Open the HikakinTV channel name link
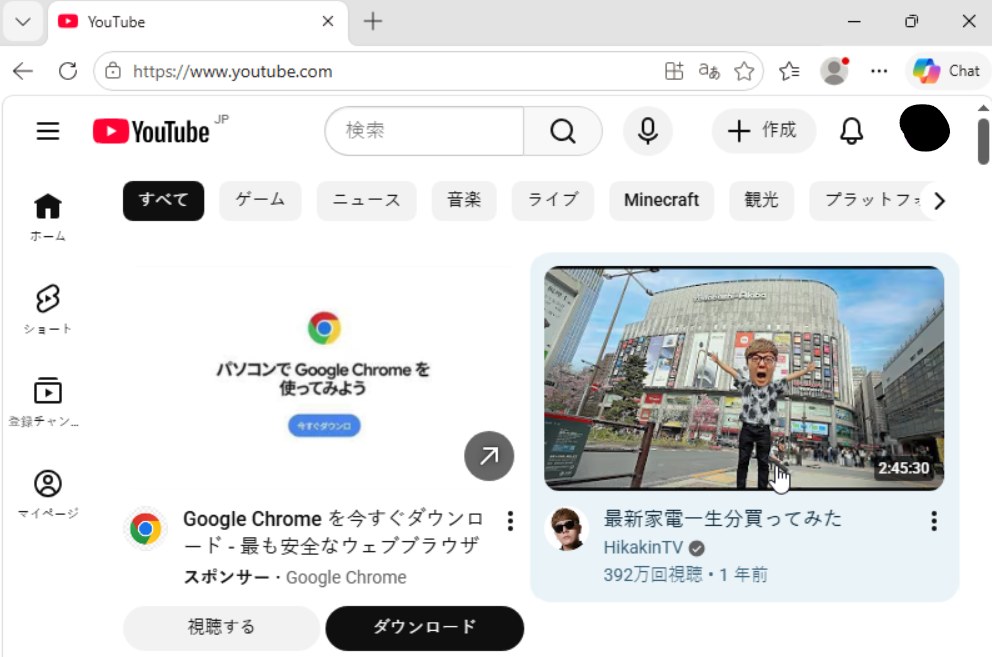This screenshot has width=992, height=657. [643, 548]
